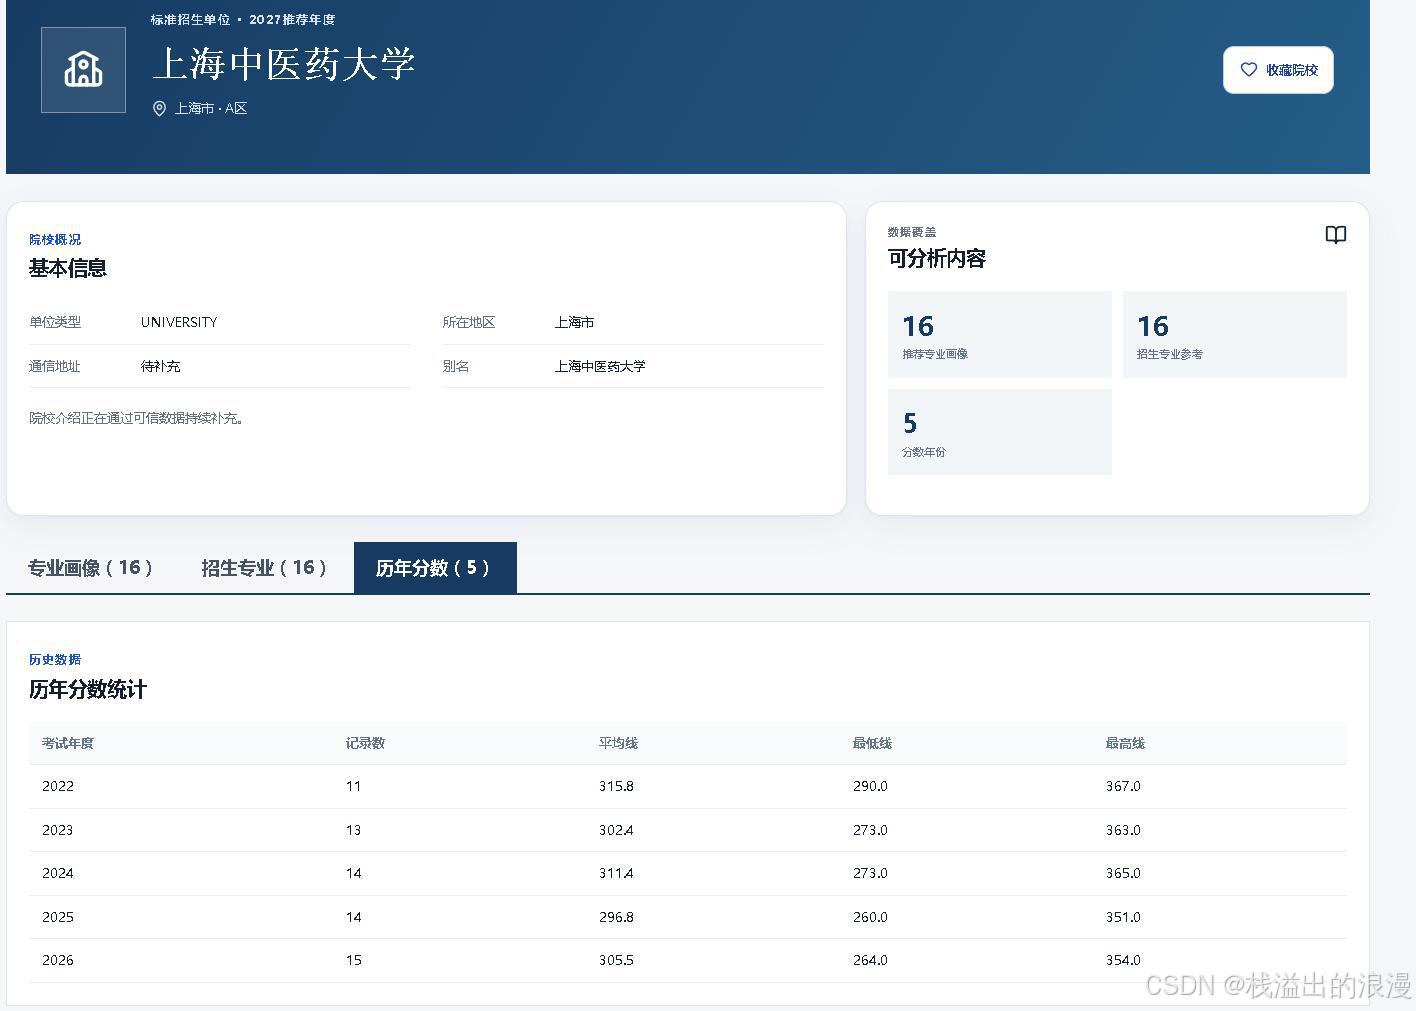Click the 记录数 column header
This screenshot has width=1416, height=1011.
click(x=365, y=743)
